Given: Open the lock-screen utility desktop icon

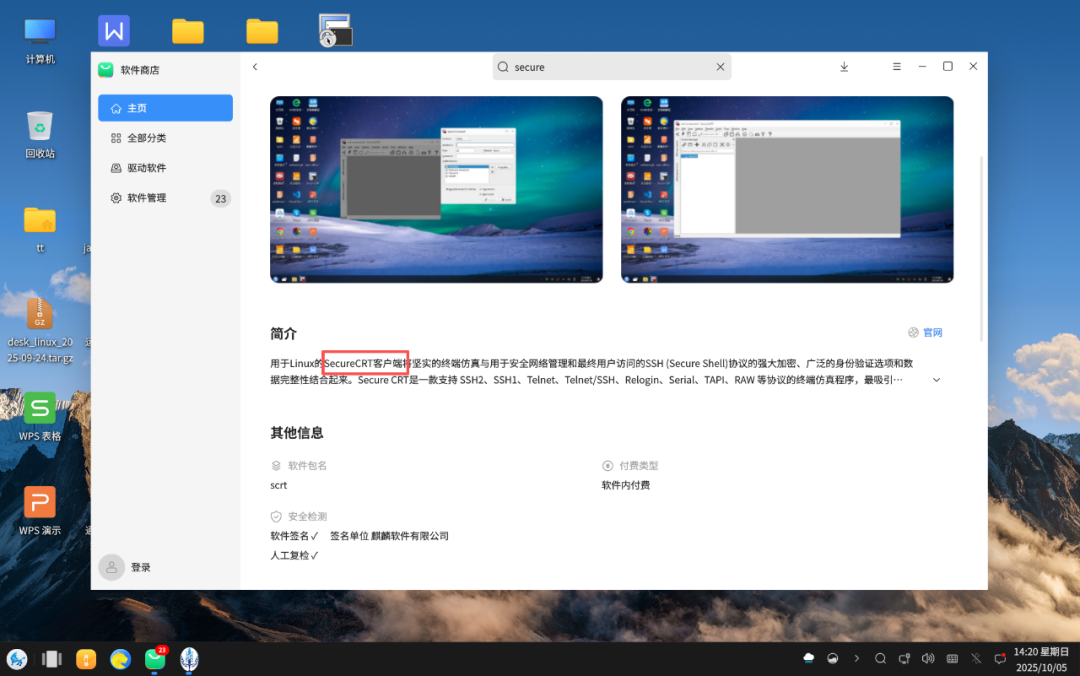Looking at the screenshot, I should (x=335, y=31).
